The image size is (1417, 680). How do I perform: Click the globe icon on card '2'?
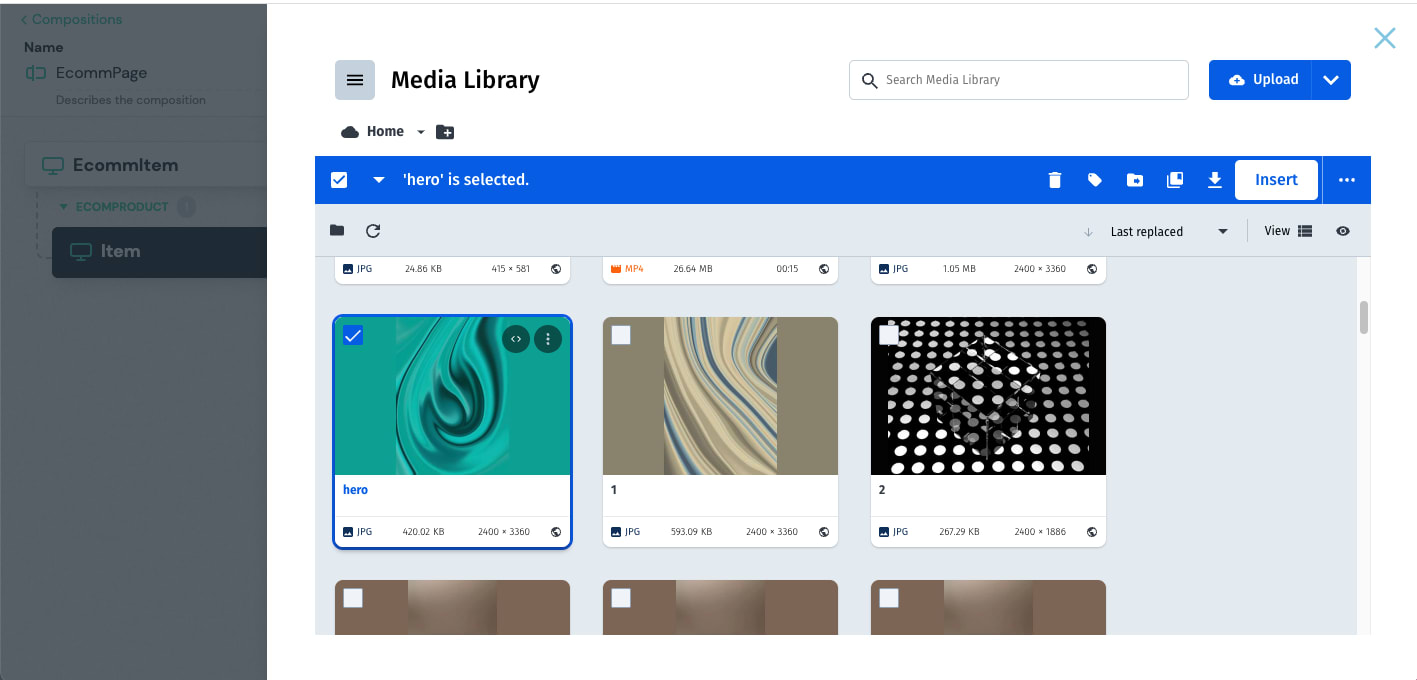tap(1092, 532)
